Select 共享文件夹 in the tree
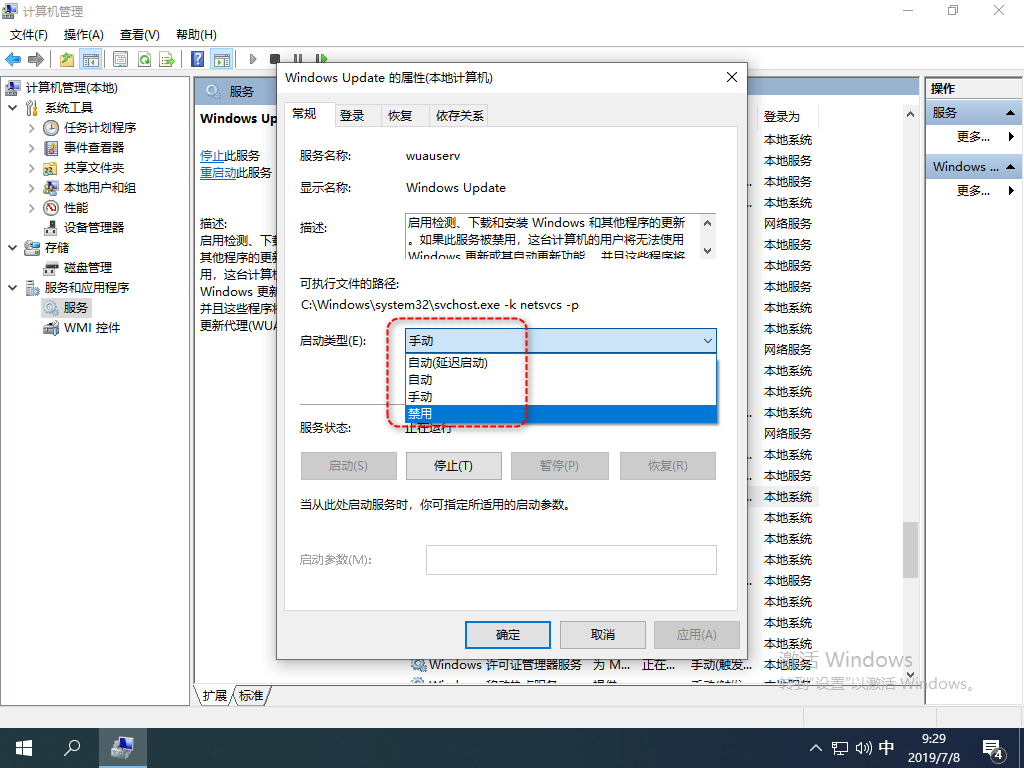Viewport: 1024px width, 768px height. 94,168
